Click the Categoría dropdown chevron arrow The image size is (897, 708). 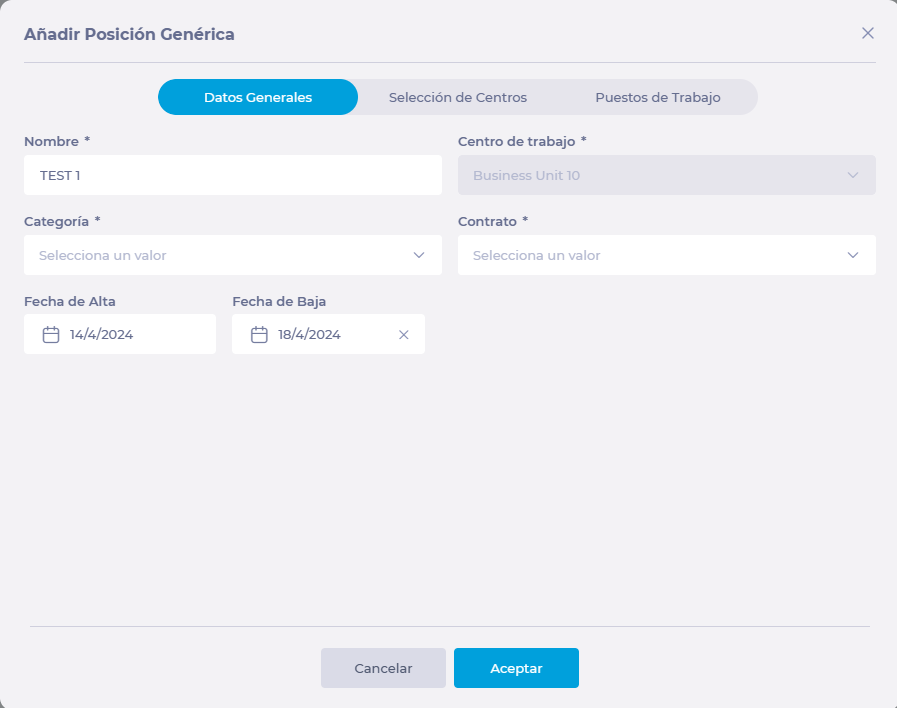[419, 255]
